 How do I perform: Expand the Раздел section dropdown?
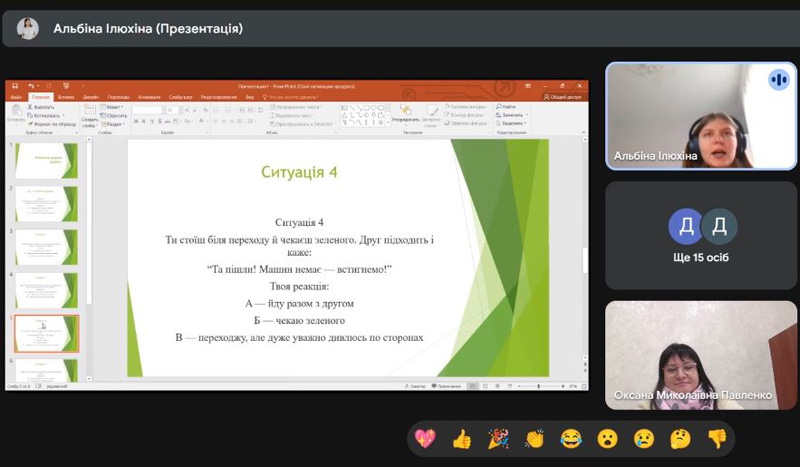[x=115, y=124]
